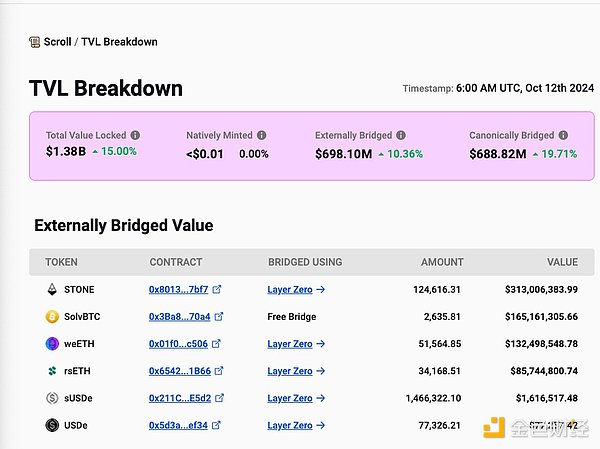
Task: Click the TOKEN column header
Action: click(x=61, y=262)
